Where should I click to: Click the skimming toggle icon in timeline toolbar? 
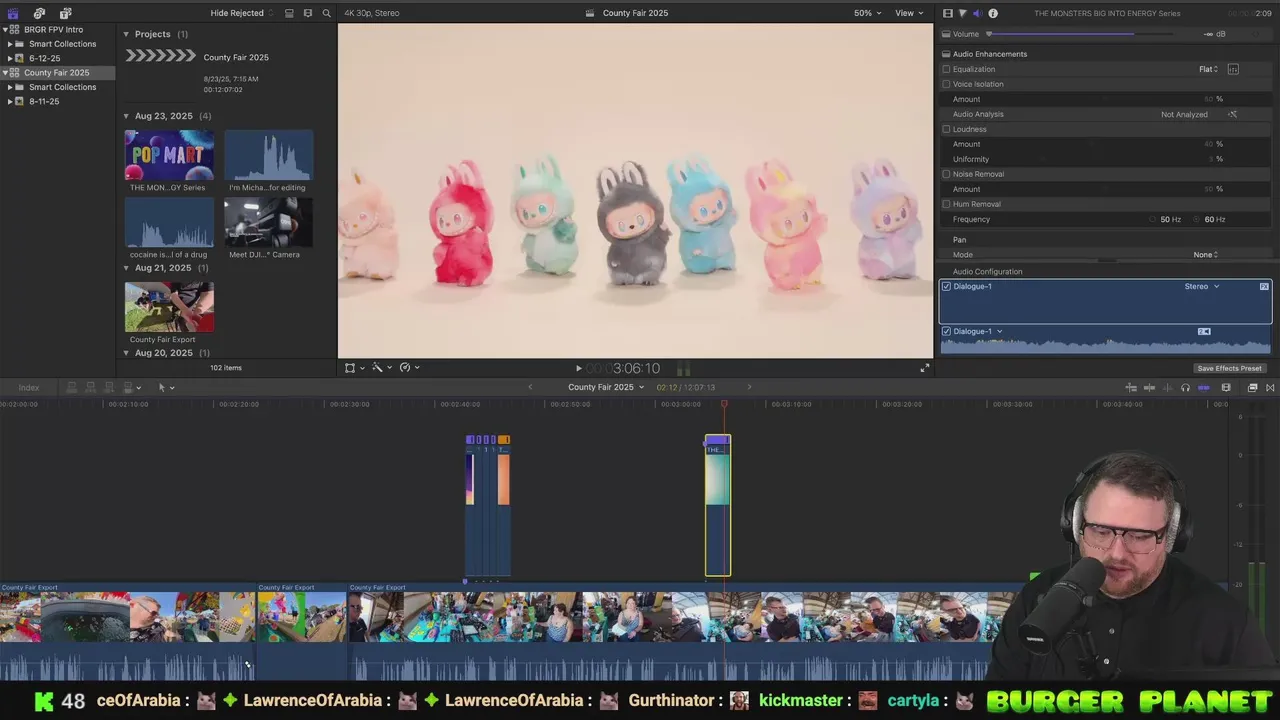click(1149, 387)
